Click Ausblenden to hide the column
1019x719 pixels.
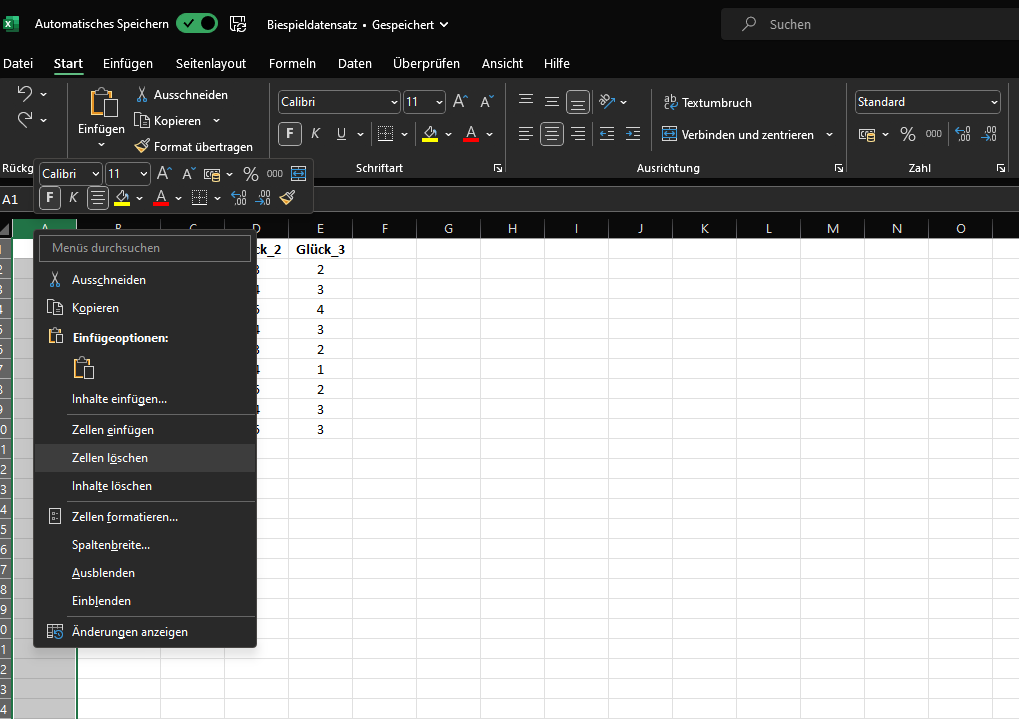tap(103, 573)
